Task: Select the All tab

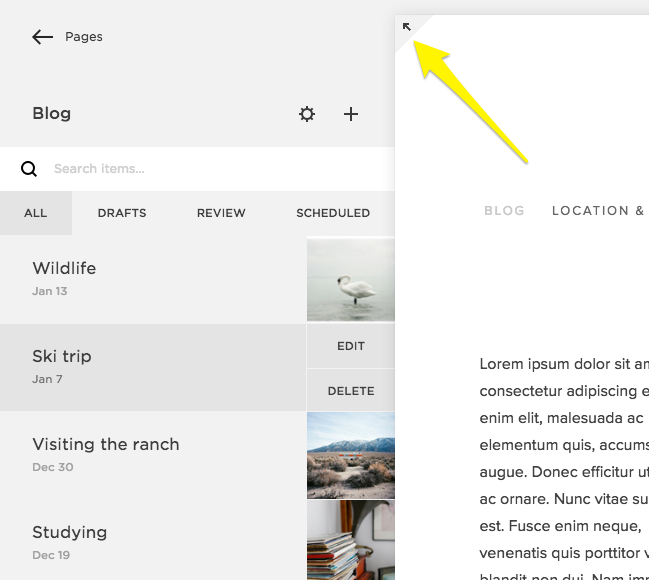Action: click(x=36, y=213)
